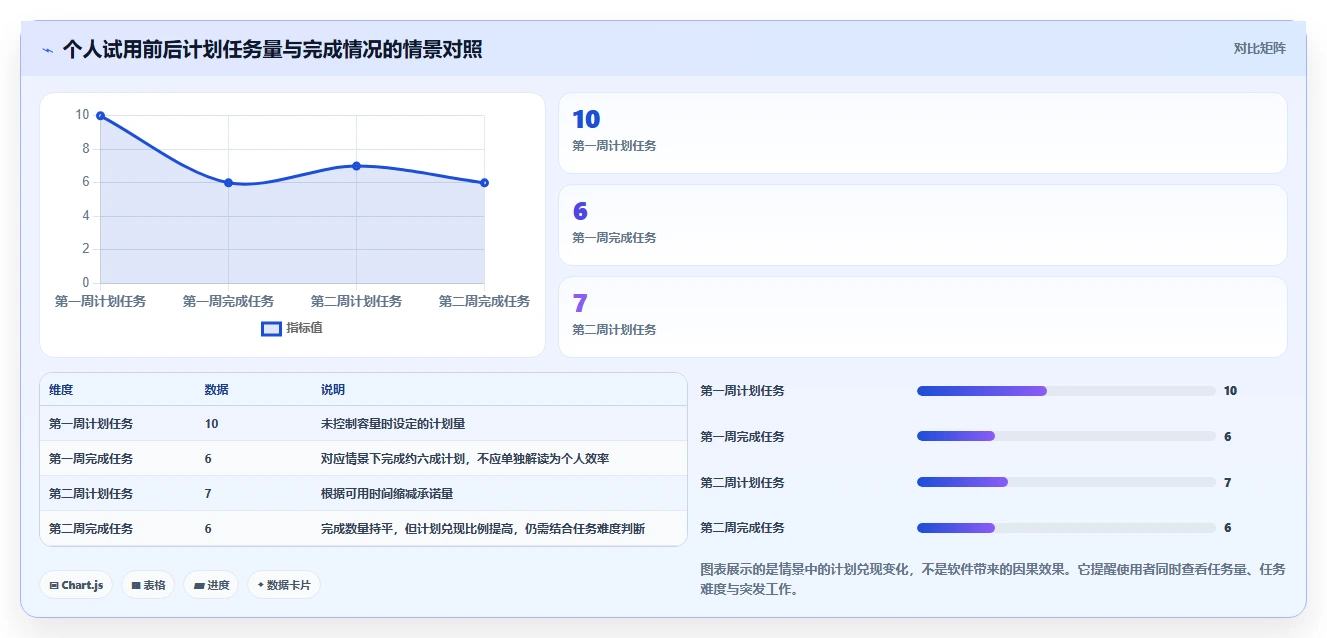Click the 数据 table column header
Screen dimensions: 1327x638
(217, 390)
